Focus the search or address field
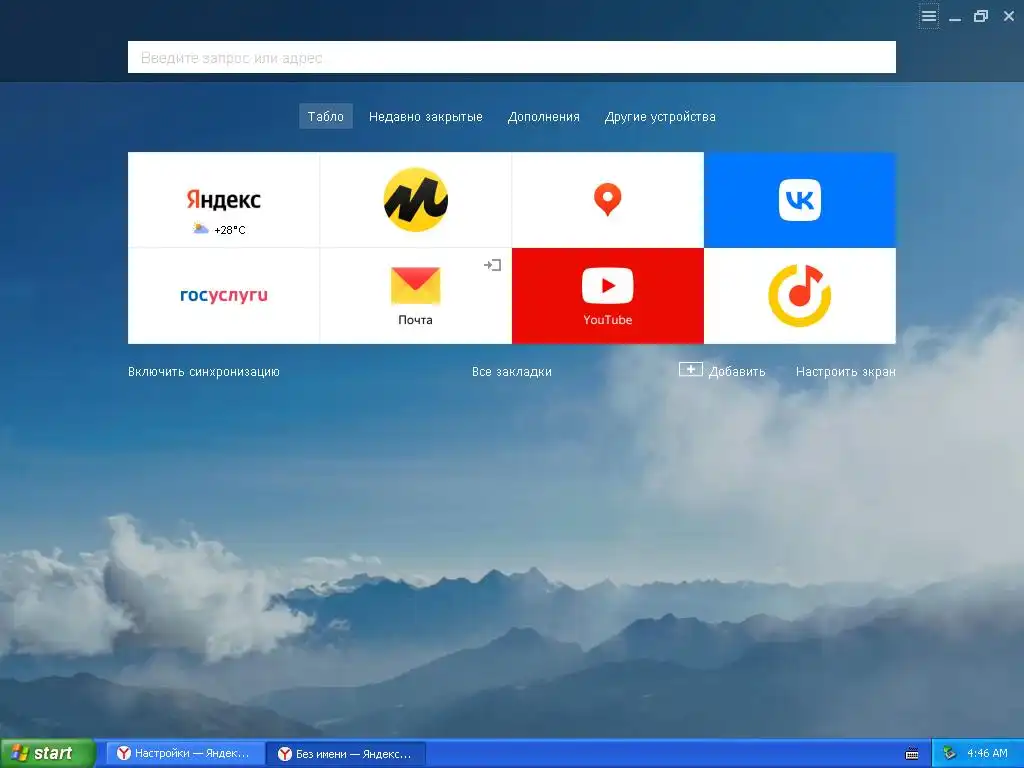This screenshot has width=1024, height=768. 511,57
